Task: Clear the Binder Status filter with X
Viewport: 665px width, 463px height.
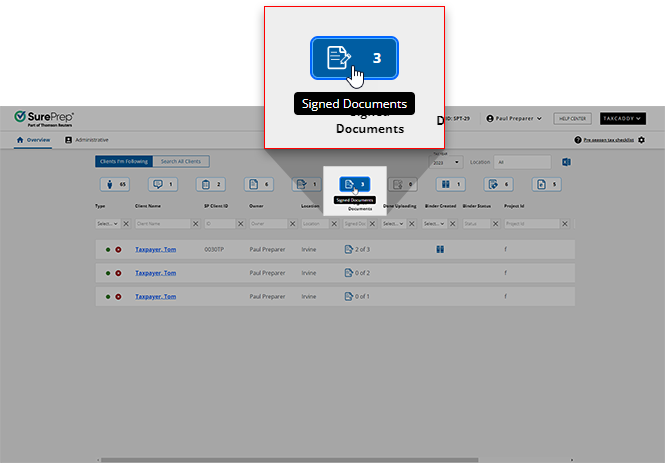Action: tap(495, 224)
